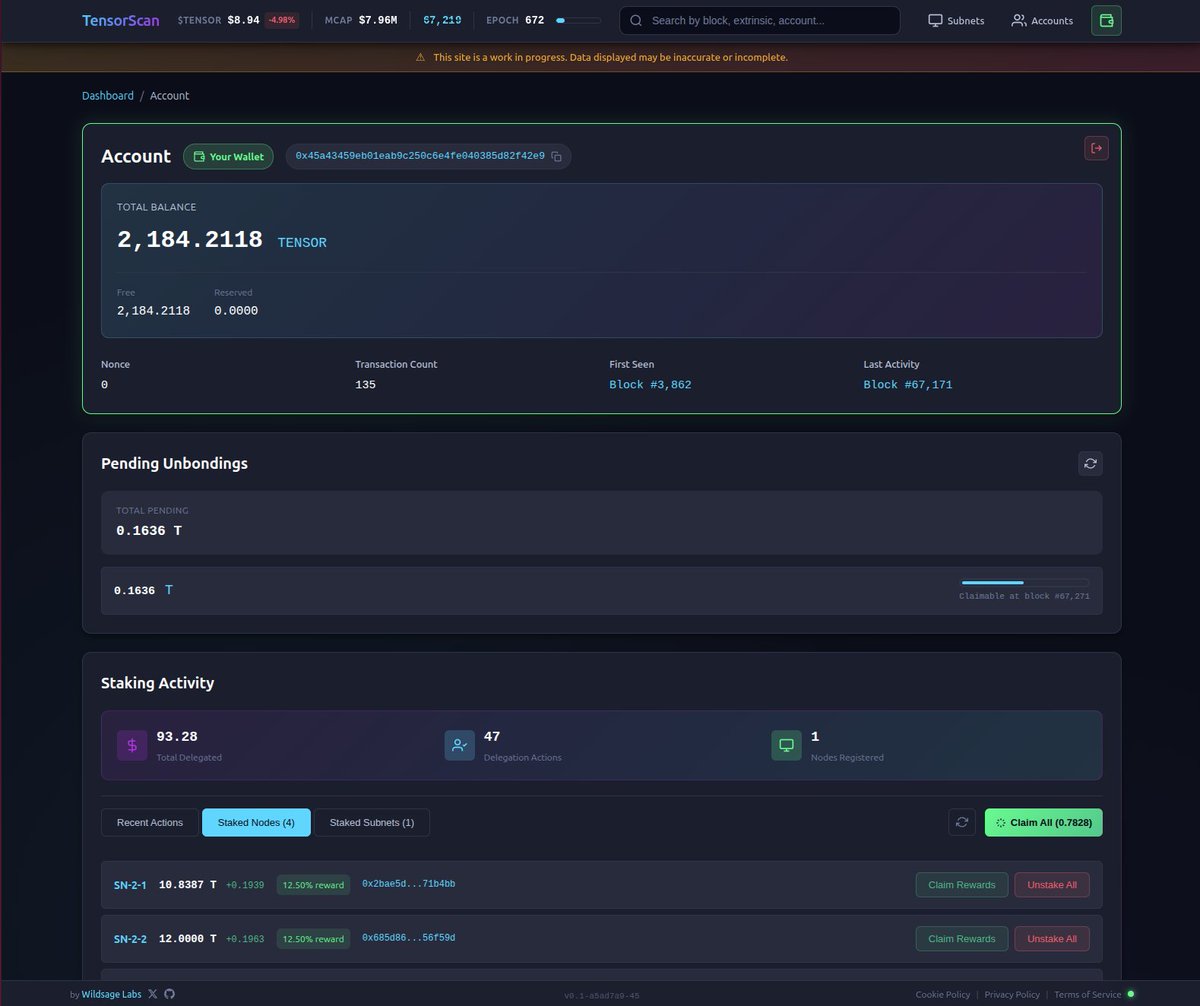This screenshot has width=1200, height=1006.
Task: Refresh staking list next to Claim All
Action: [962, 822]
